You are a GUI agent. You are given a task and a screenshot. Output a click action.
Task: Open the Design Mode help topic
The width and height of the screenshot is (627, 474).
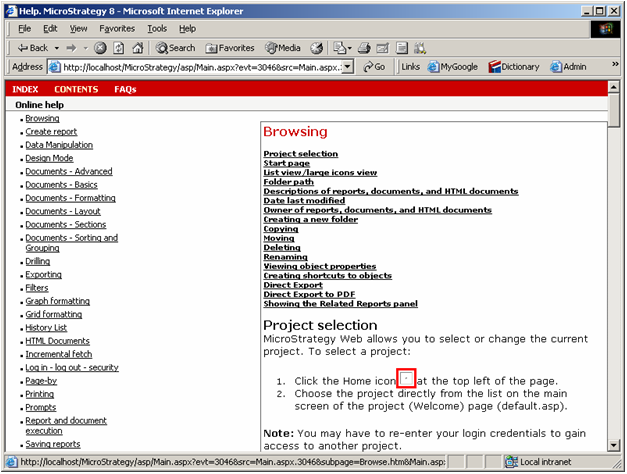49,158
